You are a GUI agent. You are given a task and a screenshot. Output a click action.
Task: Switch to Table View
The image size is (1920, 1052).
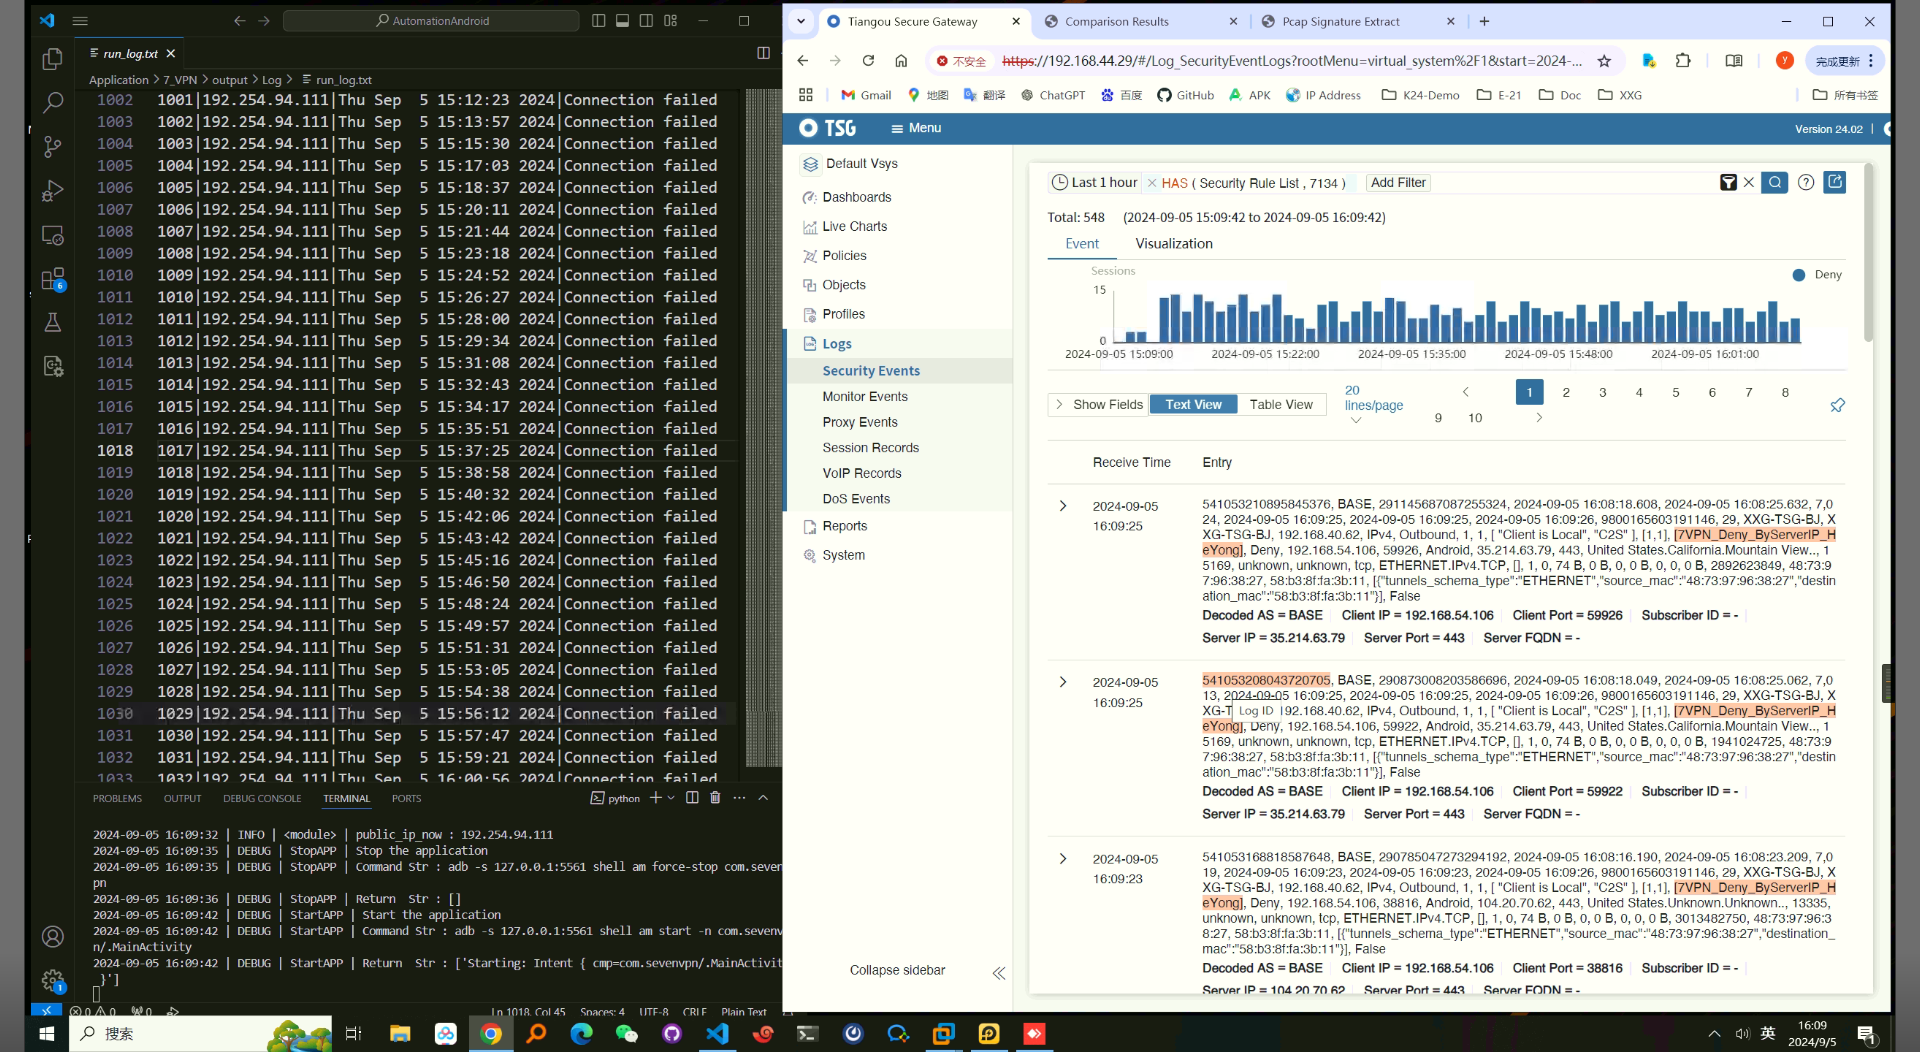pyautogui.click(x=1281, y=404)
